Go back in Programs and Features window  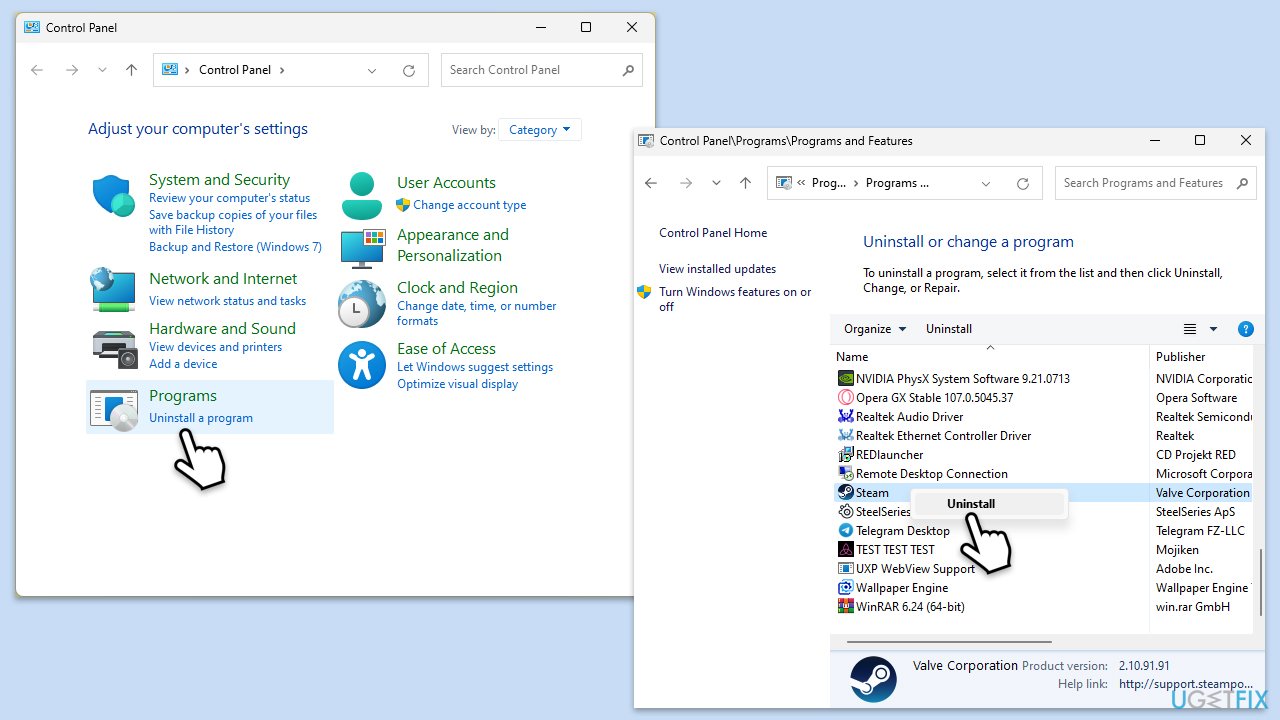point(651,183)
